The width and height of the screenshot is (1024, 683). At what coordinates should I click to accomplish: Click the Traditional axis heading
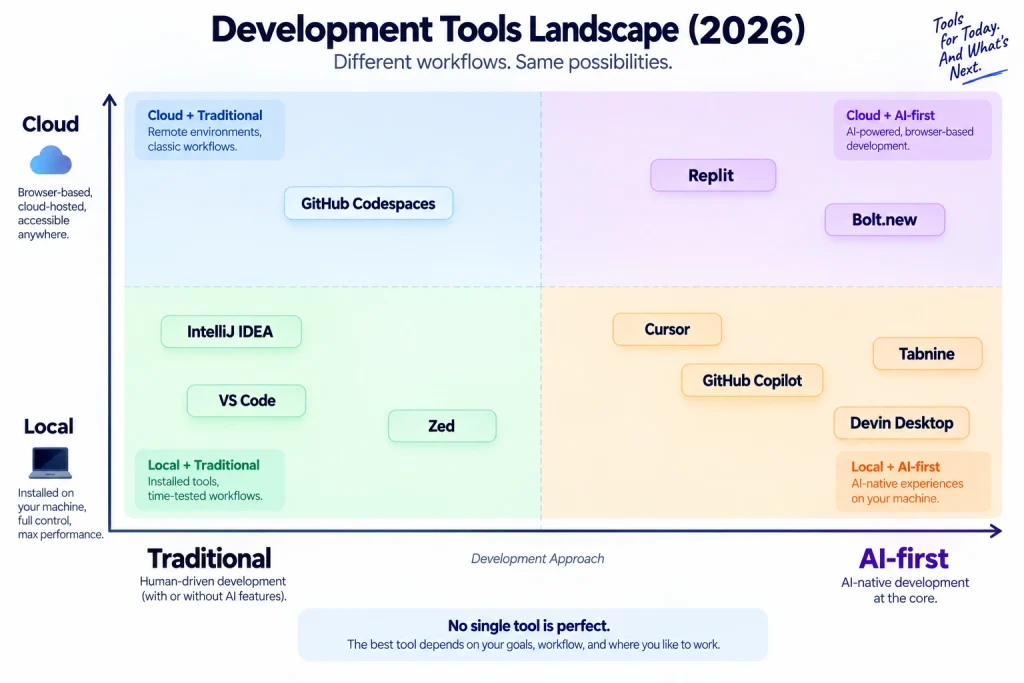coord(209,559)
